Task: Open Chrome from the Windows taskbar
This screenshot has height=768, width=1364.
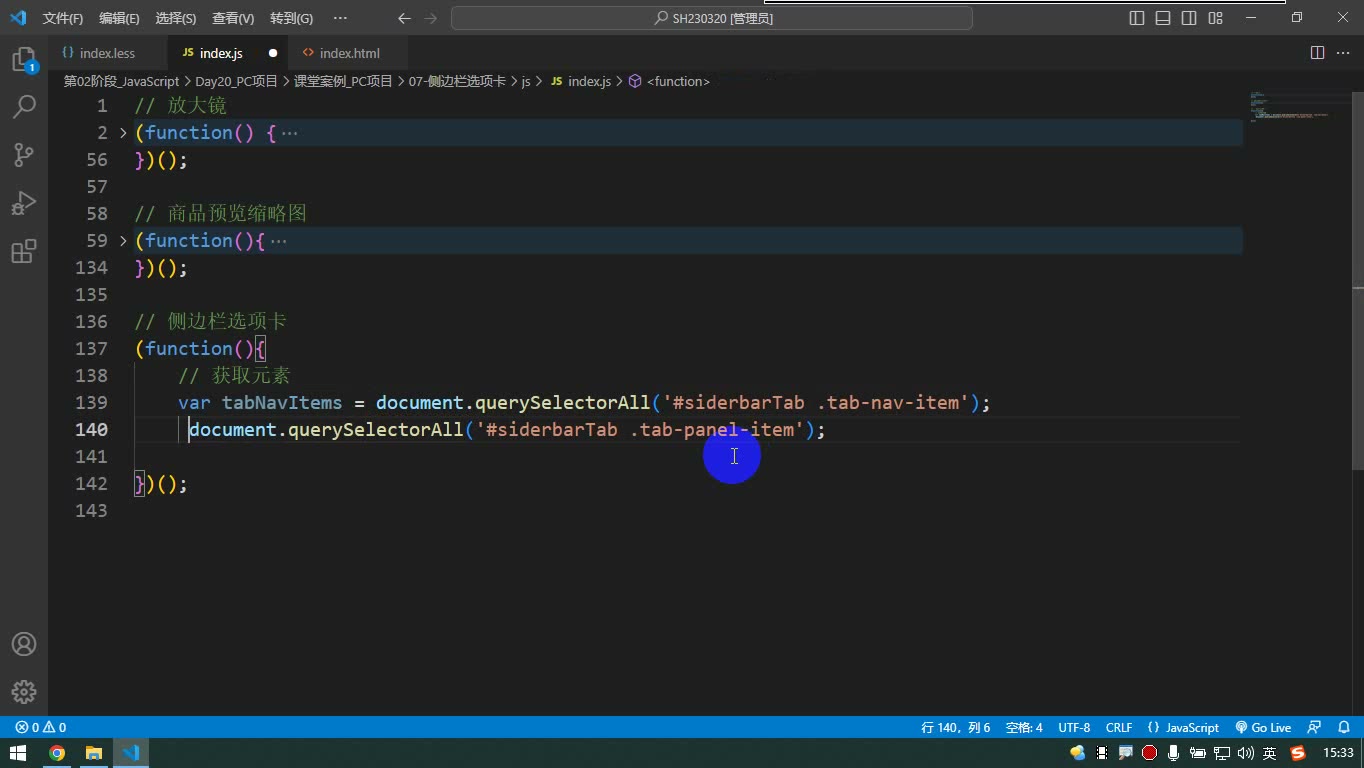Action: click(57, 753)
